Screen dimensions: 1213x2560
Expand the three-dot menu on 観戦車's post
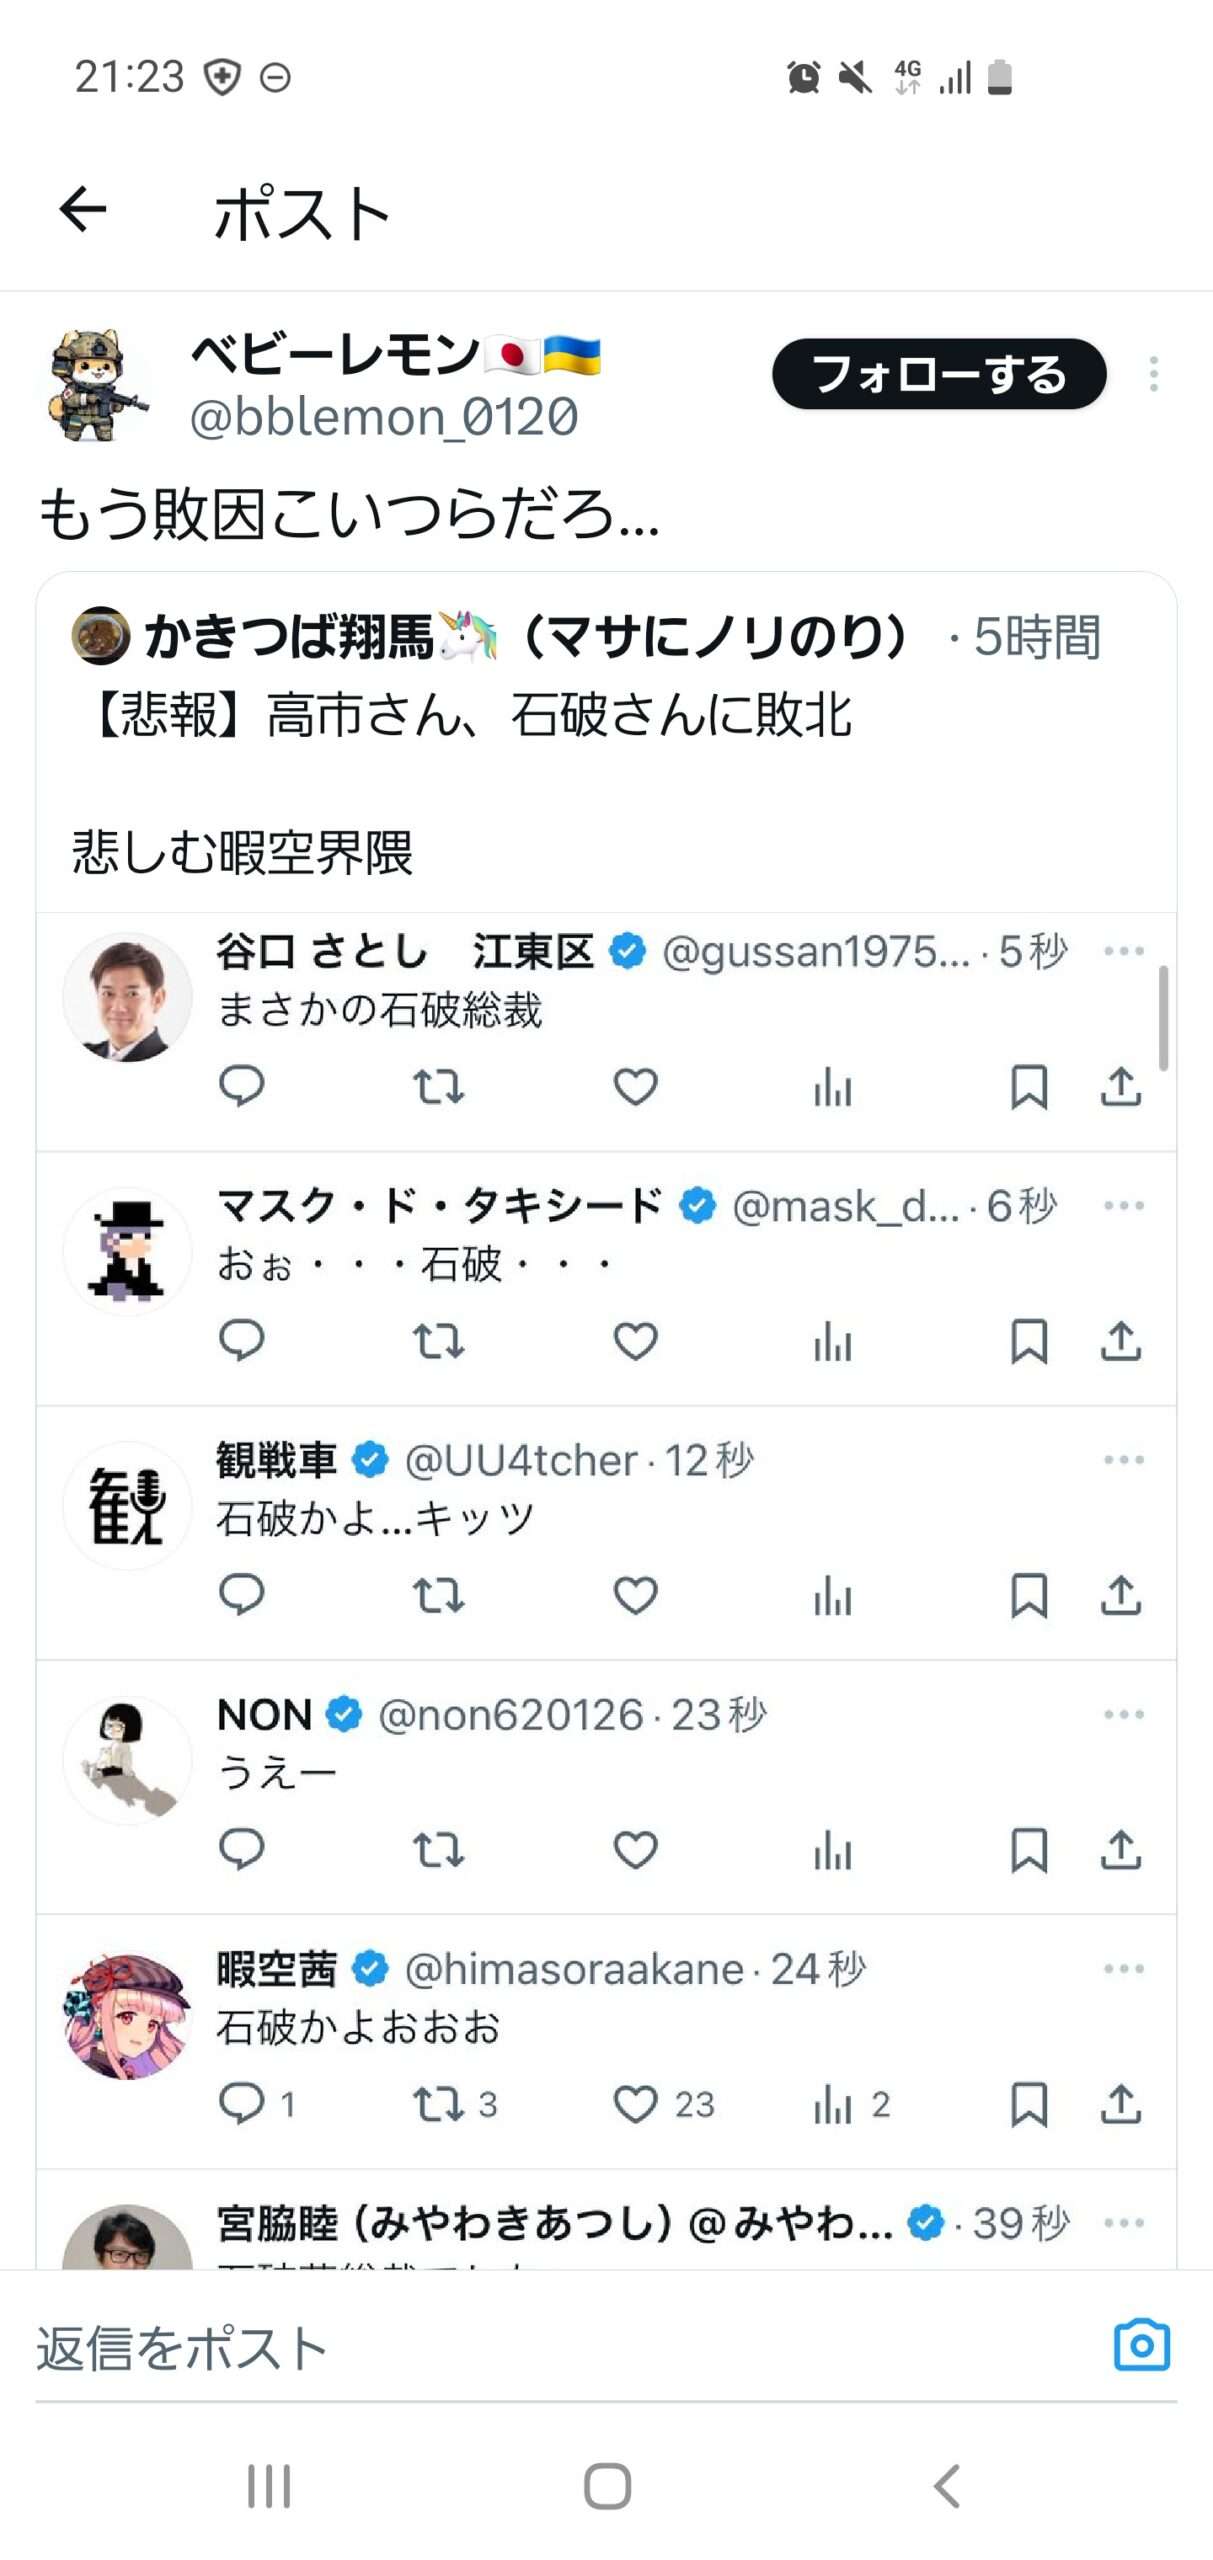[1123, 1460]
